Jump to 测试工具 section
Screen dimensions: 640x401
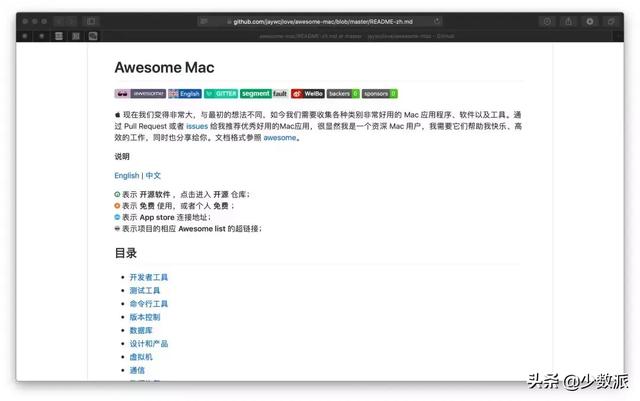click(144, 290)
